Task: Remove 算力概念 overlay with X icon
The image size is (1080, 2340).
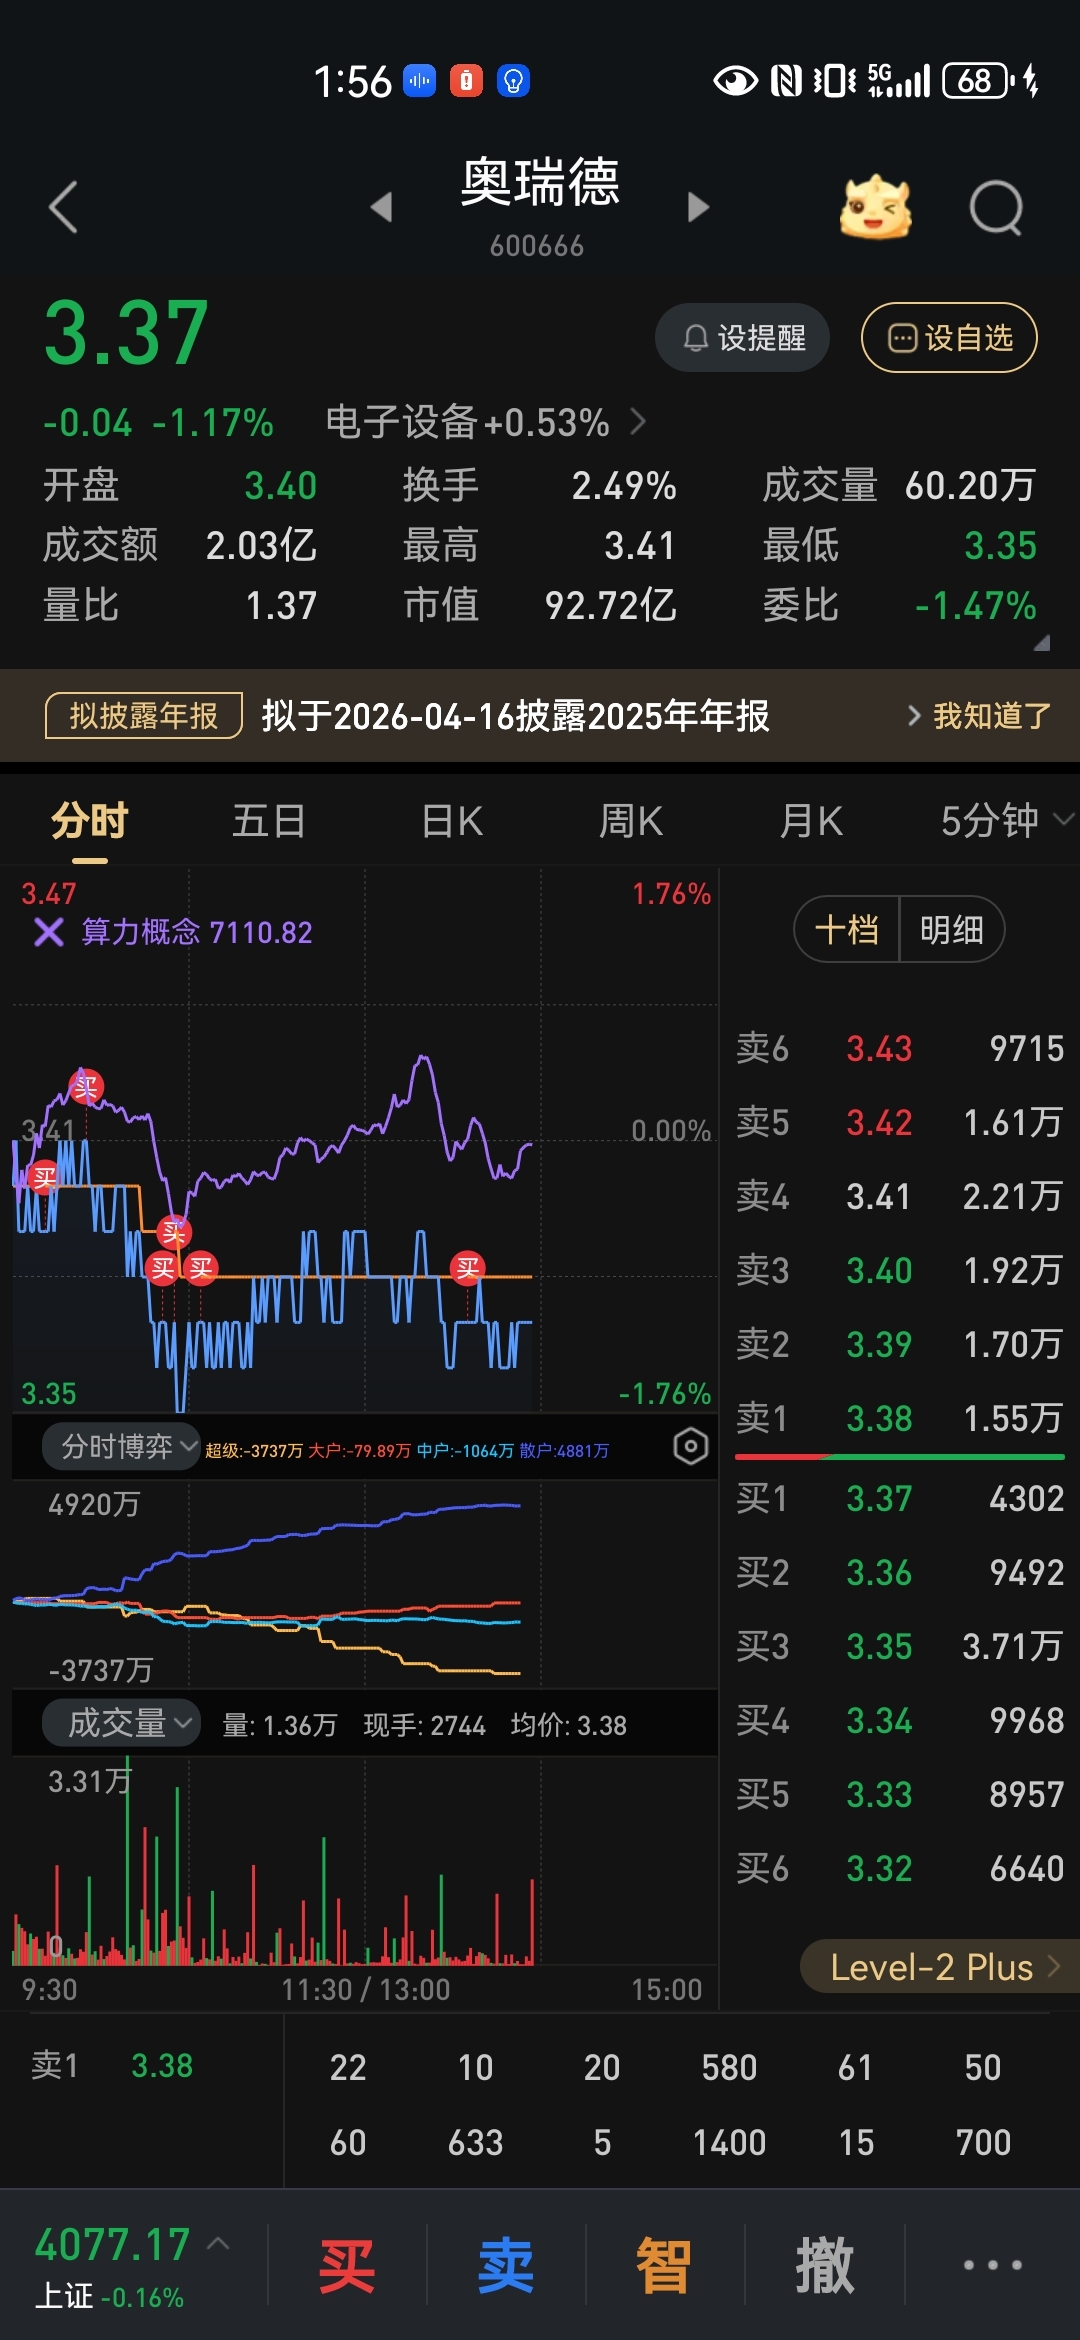Action: 48,932
